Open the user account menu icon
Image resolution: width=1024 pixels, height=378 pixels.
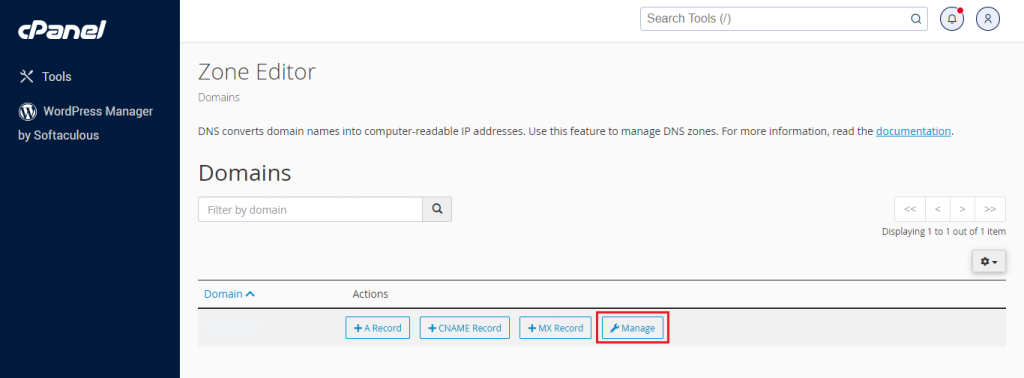click(988, 19)
